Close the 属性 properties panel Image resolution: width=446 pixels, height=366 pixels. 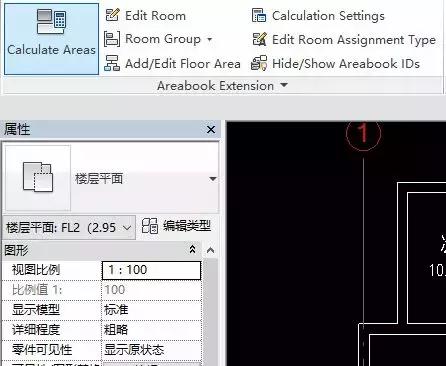pyautogui.click(x=211, y=130)
